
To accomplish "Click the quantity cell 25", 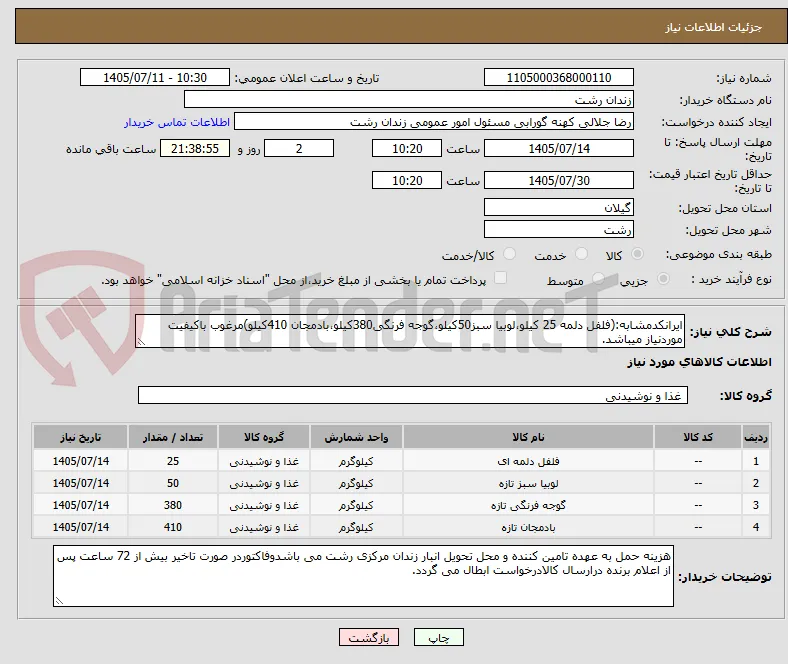I will (x=173, y=461).
